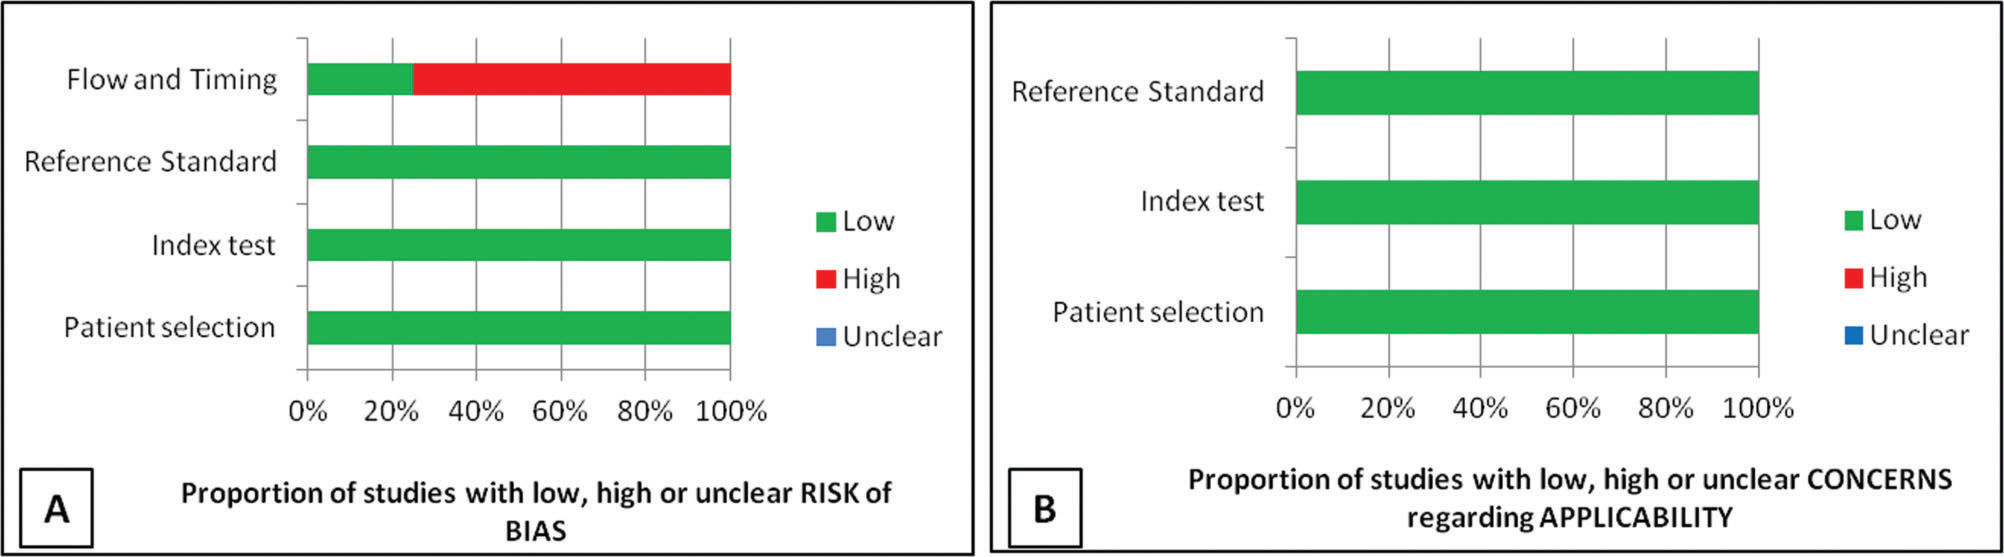
Task: Click the "Flow and Timing" axis label
Action: click(x=171, y=80)
